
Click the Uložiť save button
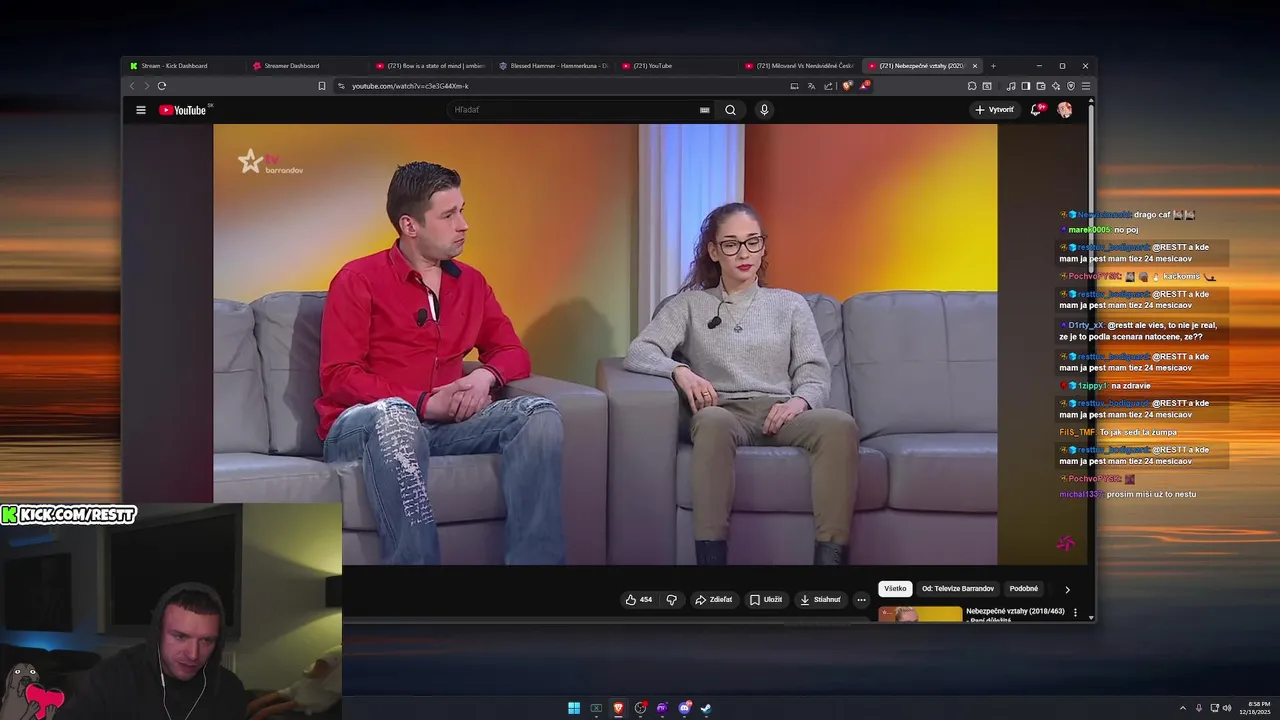(767, 600)
